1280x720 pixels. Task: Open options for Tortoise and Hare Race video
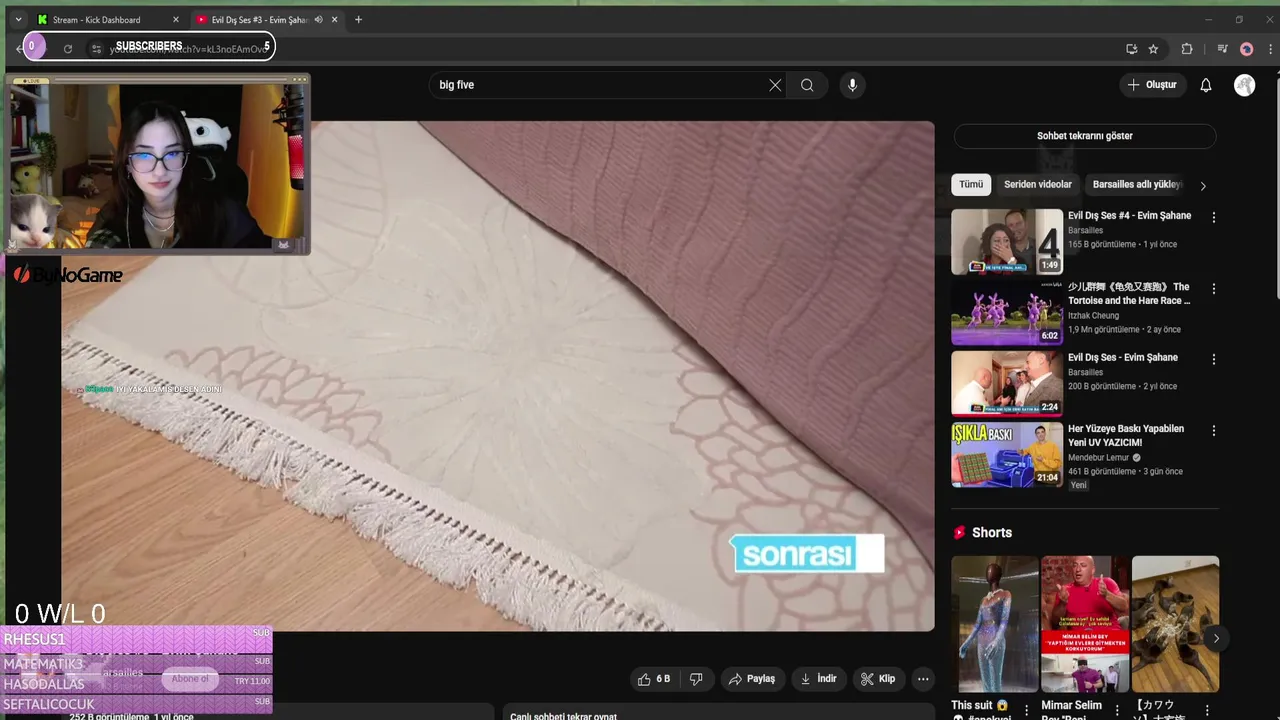pos(1214,288)
